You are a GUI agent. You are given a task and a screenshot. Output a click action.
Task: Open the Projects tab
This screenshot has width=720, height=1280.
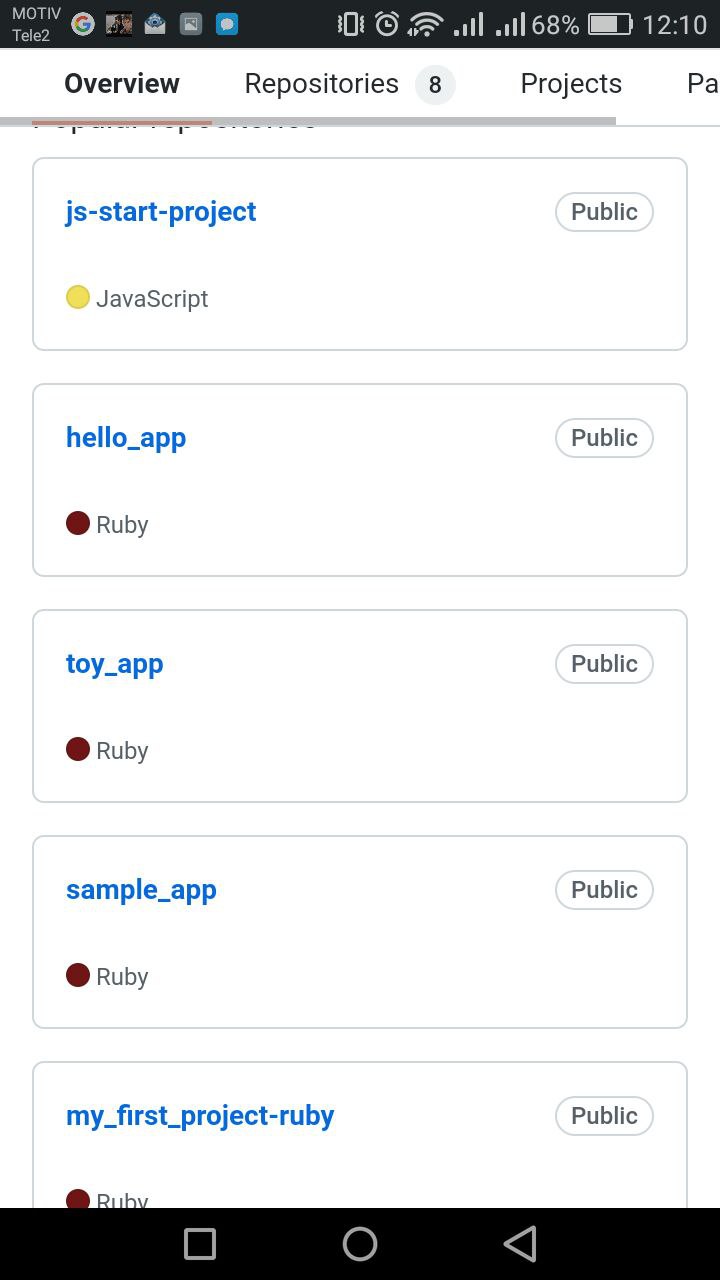[571, 84]
